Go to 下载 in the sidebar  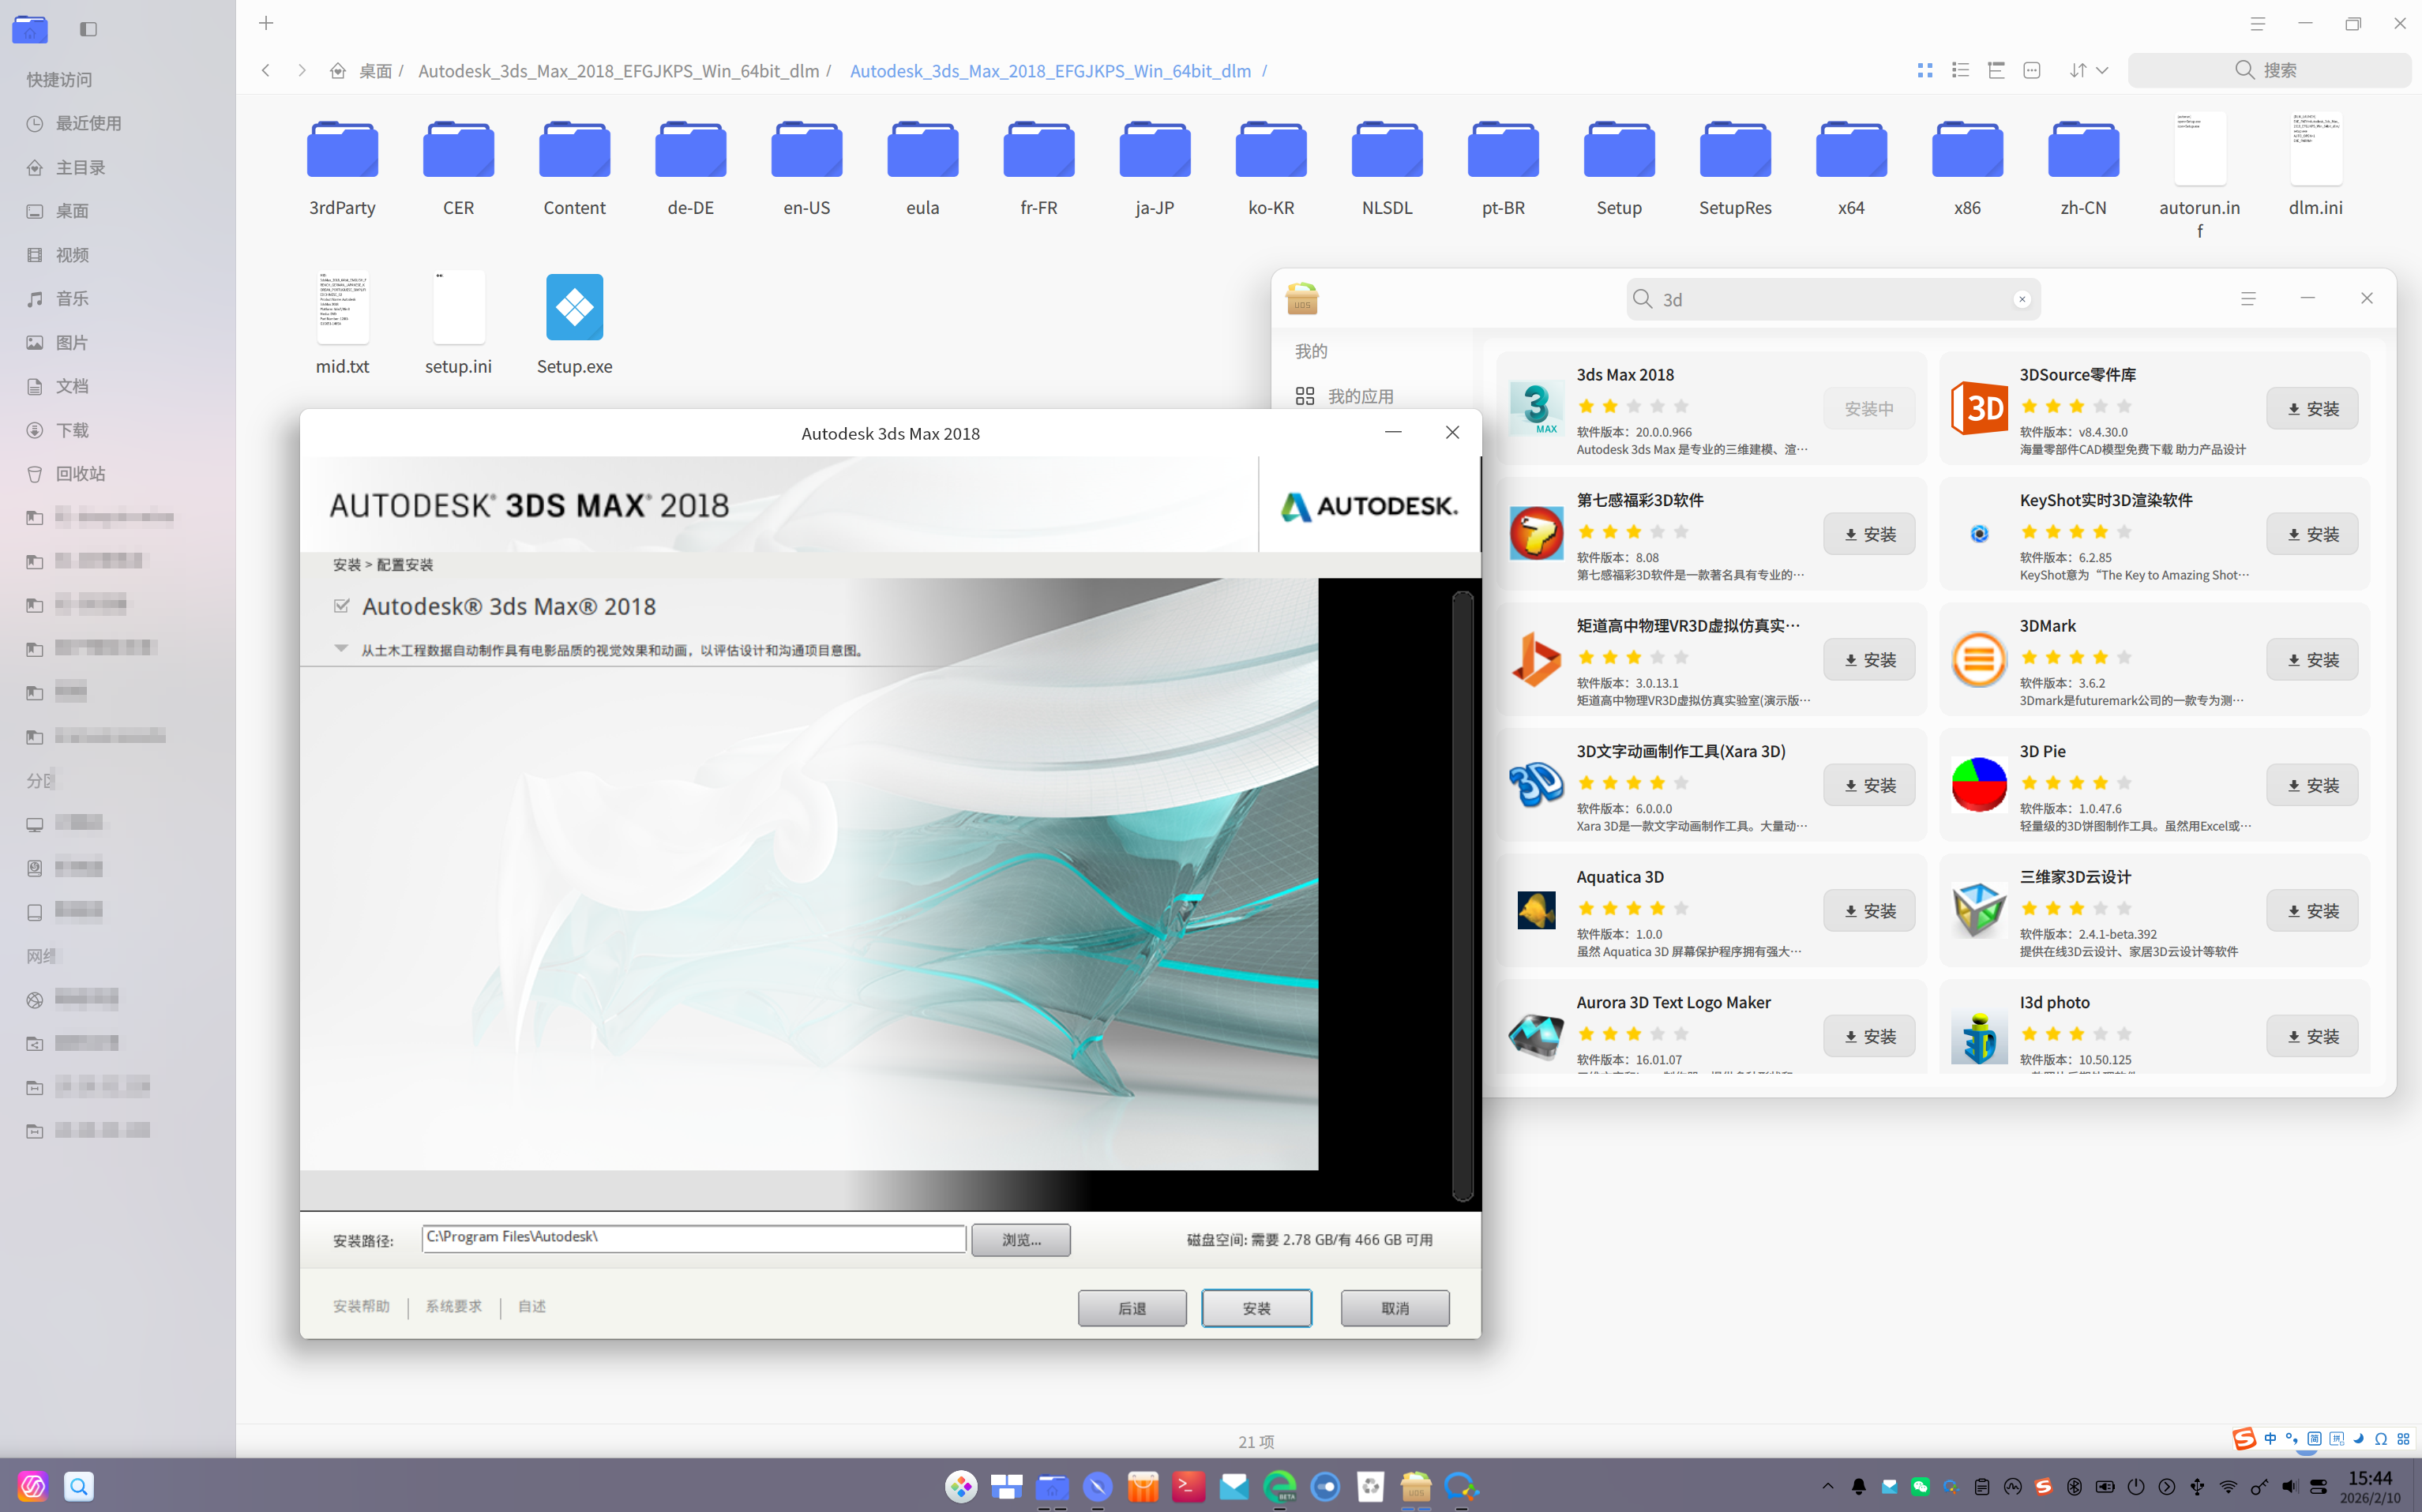72,430
